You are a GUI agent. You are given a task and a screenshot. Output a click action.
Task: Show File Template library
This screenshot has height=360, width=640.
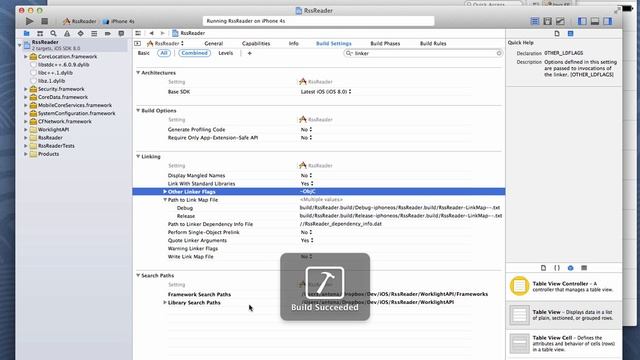[543, 268]
